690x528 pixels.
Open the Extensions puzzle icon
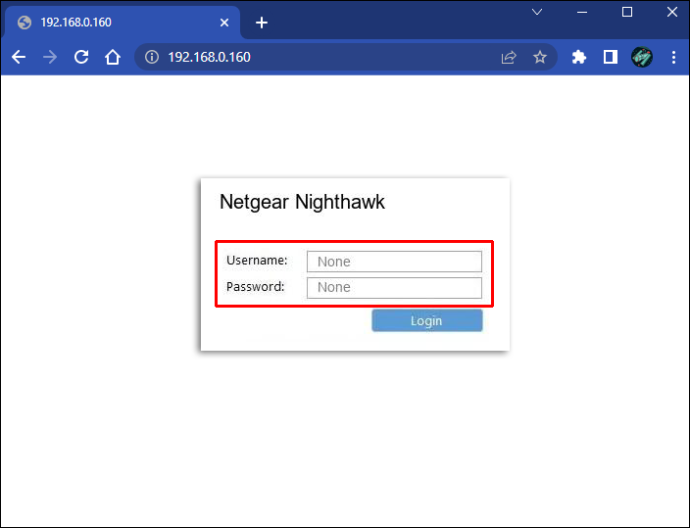point(579,57)
